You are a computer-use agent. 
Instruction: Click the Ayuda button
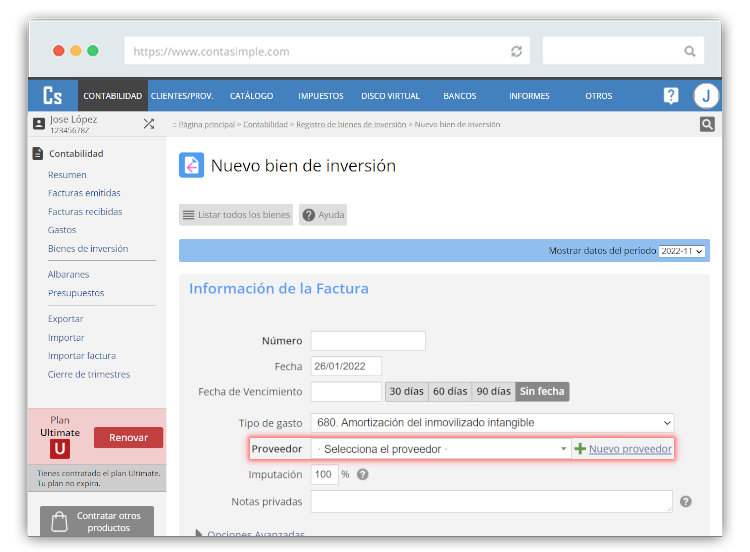click(323, 215)
